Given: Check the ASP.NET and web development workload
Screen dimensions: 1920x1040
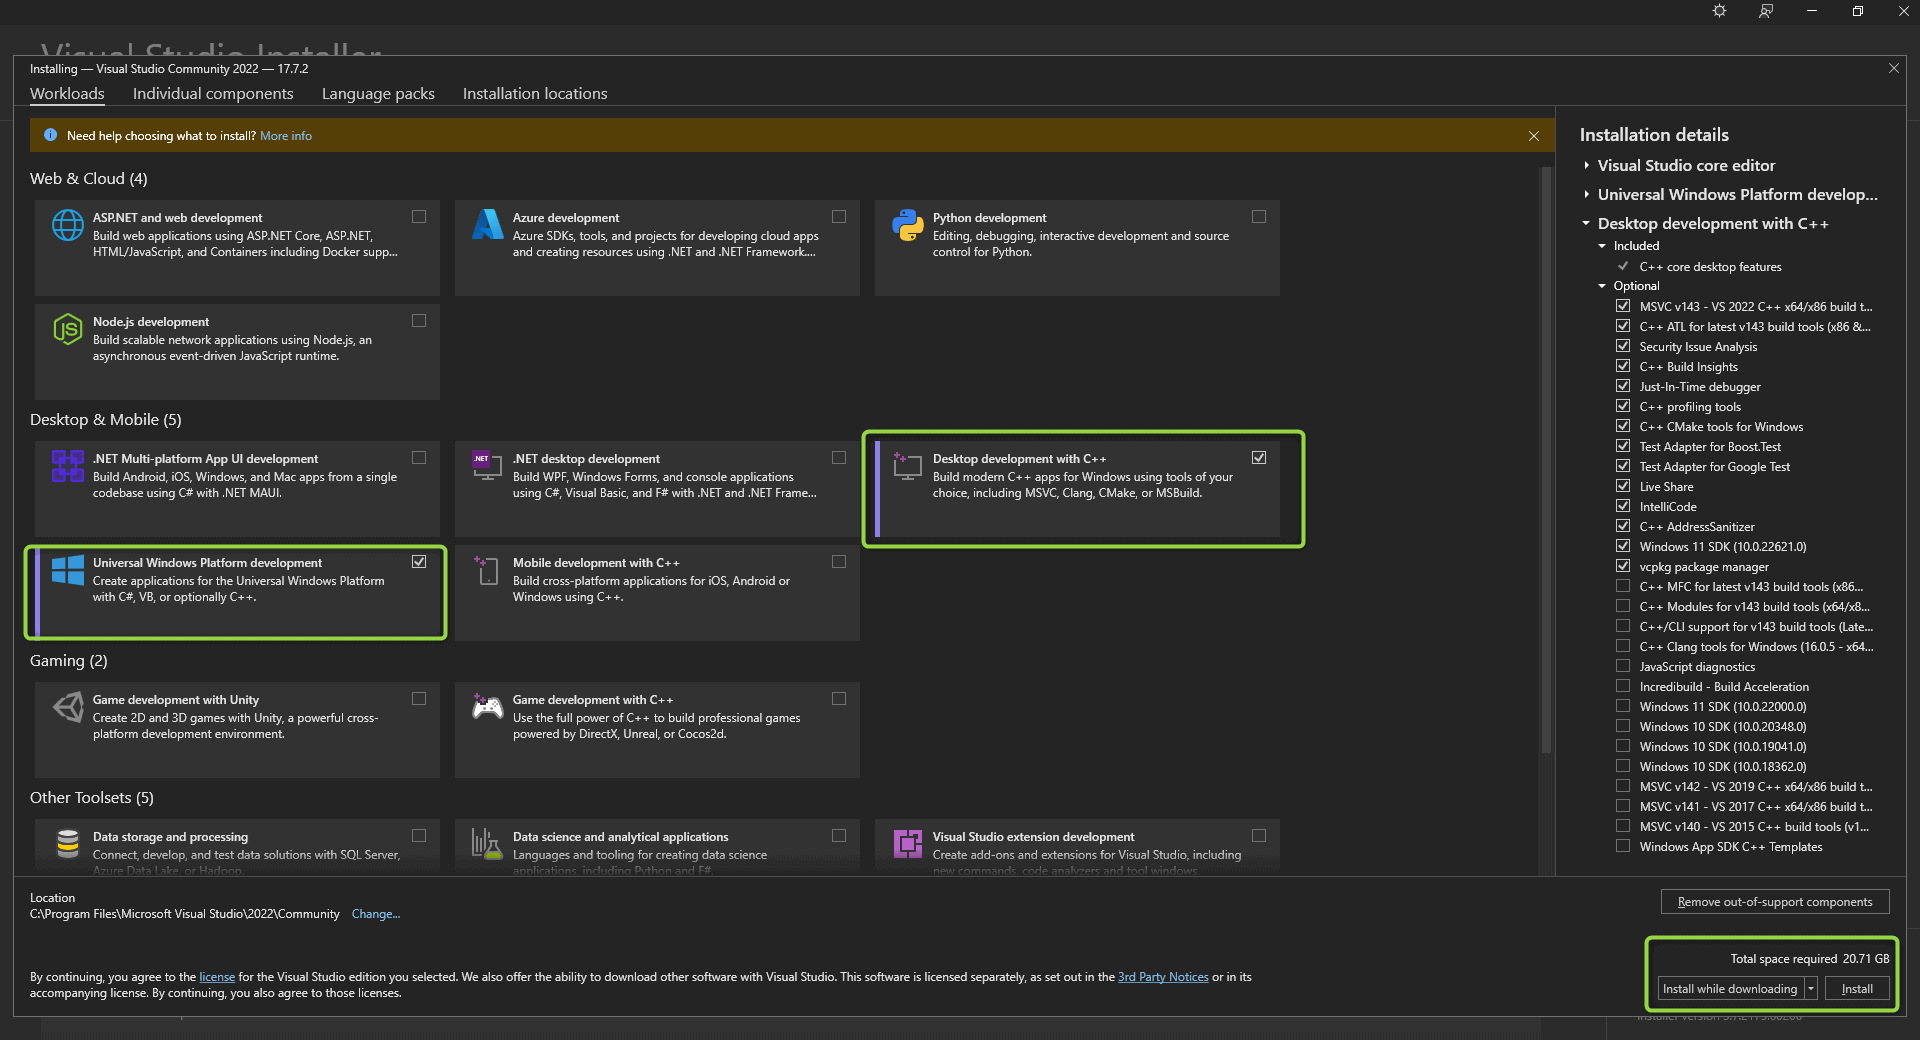Looking at the screenshot, I should [419, 217].
